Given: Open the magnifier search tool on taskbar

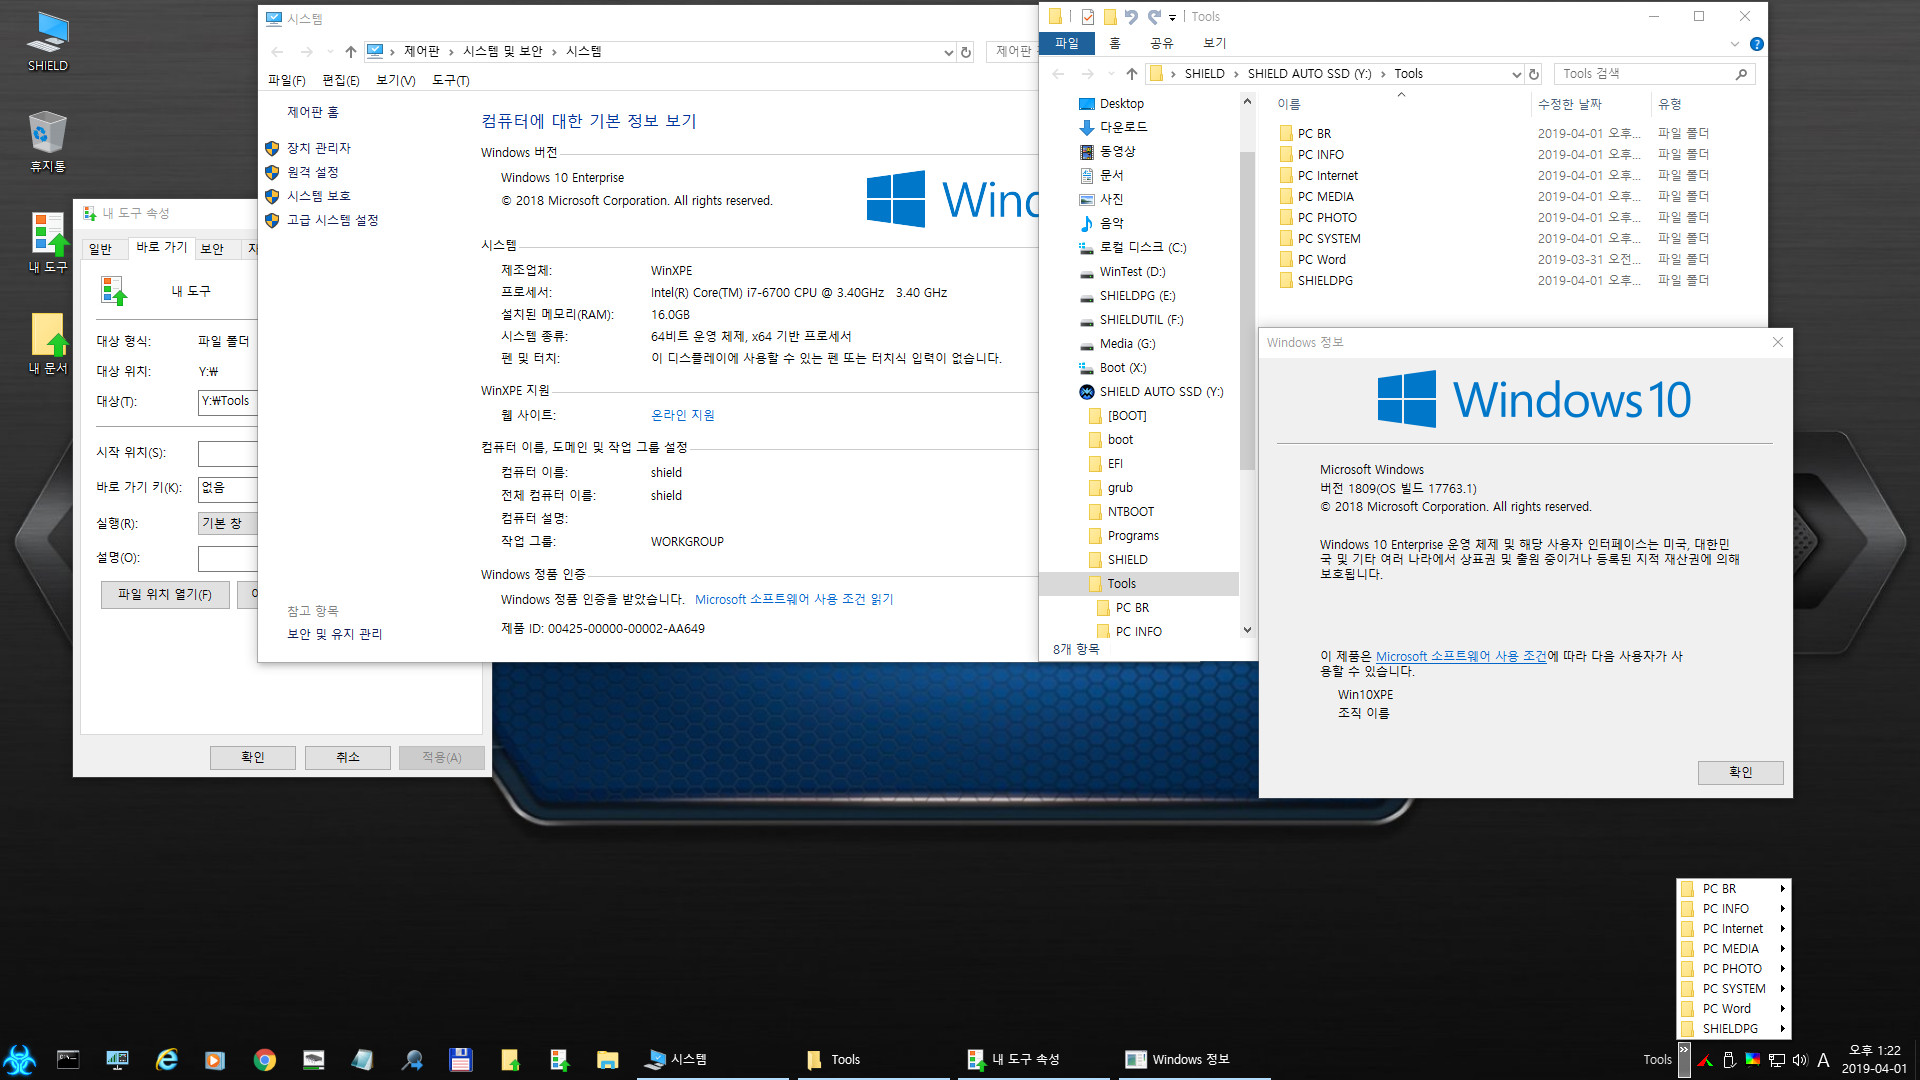Looking at the screenshot, I should pos(411,1059).
